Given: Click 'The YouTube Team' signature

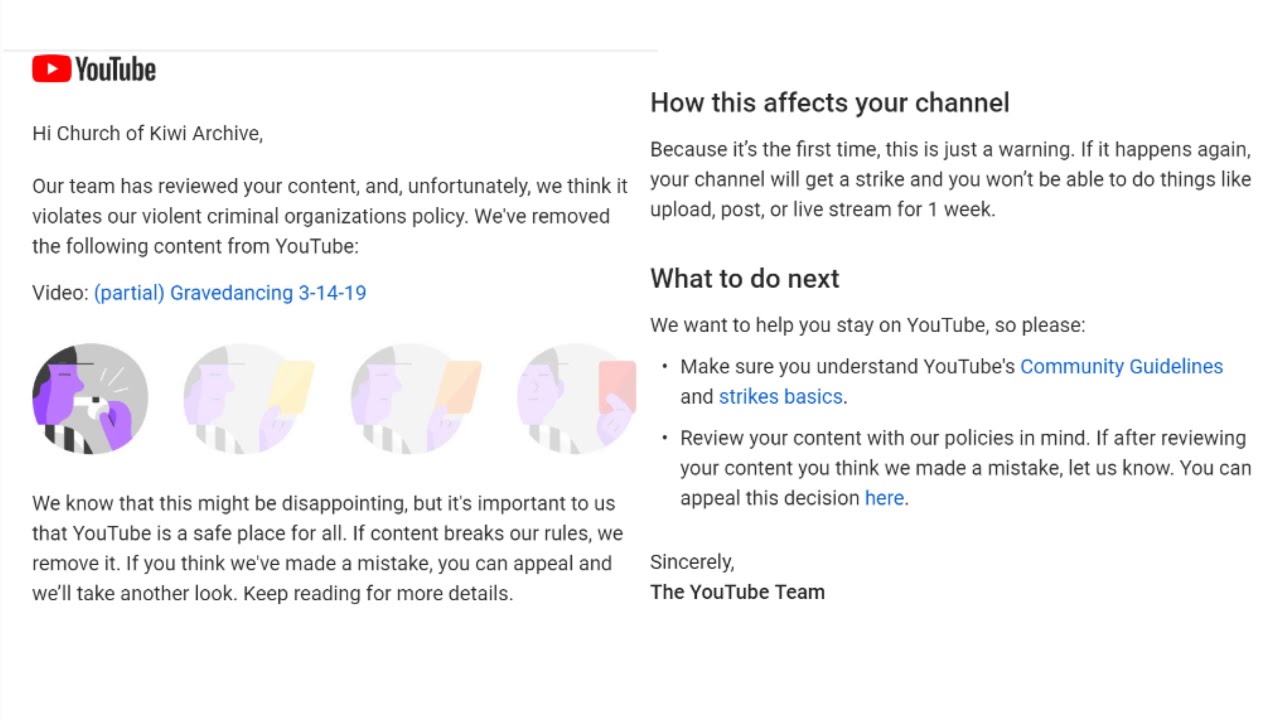Looking at the screenshot, I should [x=738, y=592].
